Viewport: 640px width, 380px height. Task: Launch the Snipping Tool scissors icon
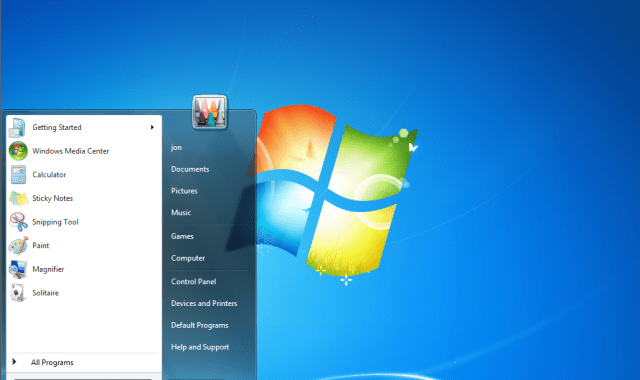point(18,222)
